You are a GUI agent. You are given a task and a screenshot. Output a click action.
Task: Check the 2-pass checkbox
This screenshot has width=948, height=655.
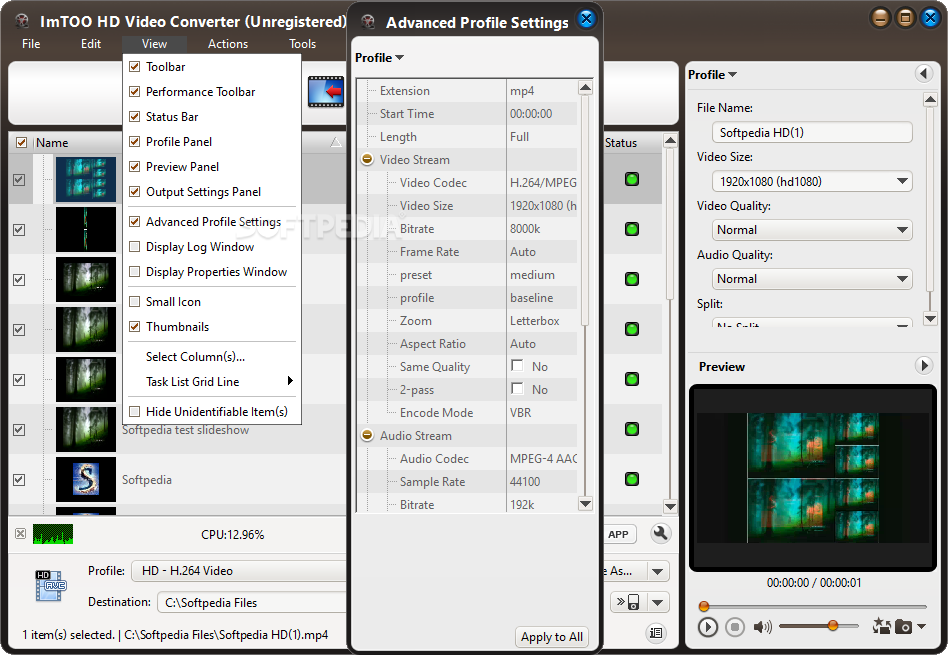coord(517,388)
